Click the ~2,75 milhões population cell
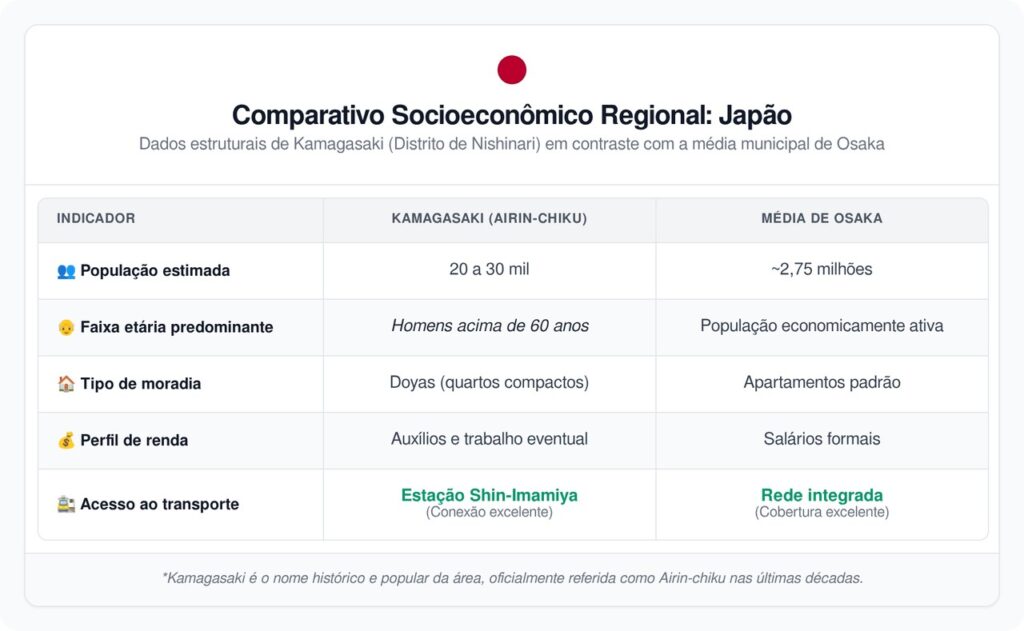 pyautogui.click(x=821, y=270)
